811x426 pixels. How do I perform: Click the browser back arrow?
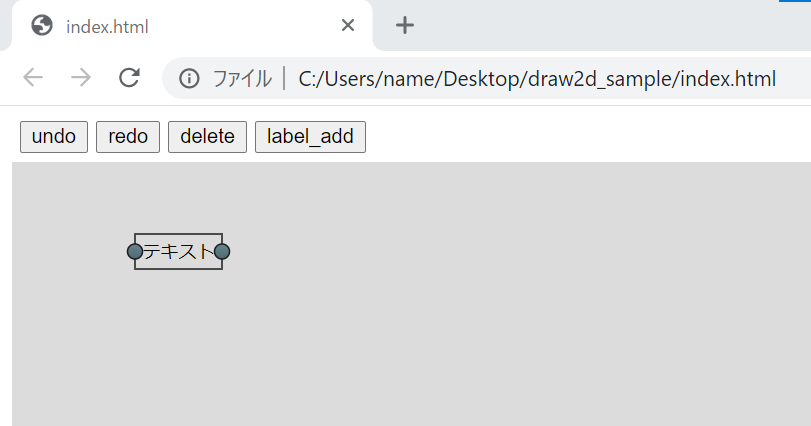[33, 78]
